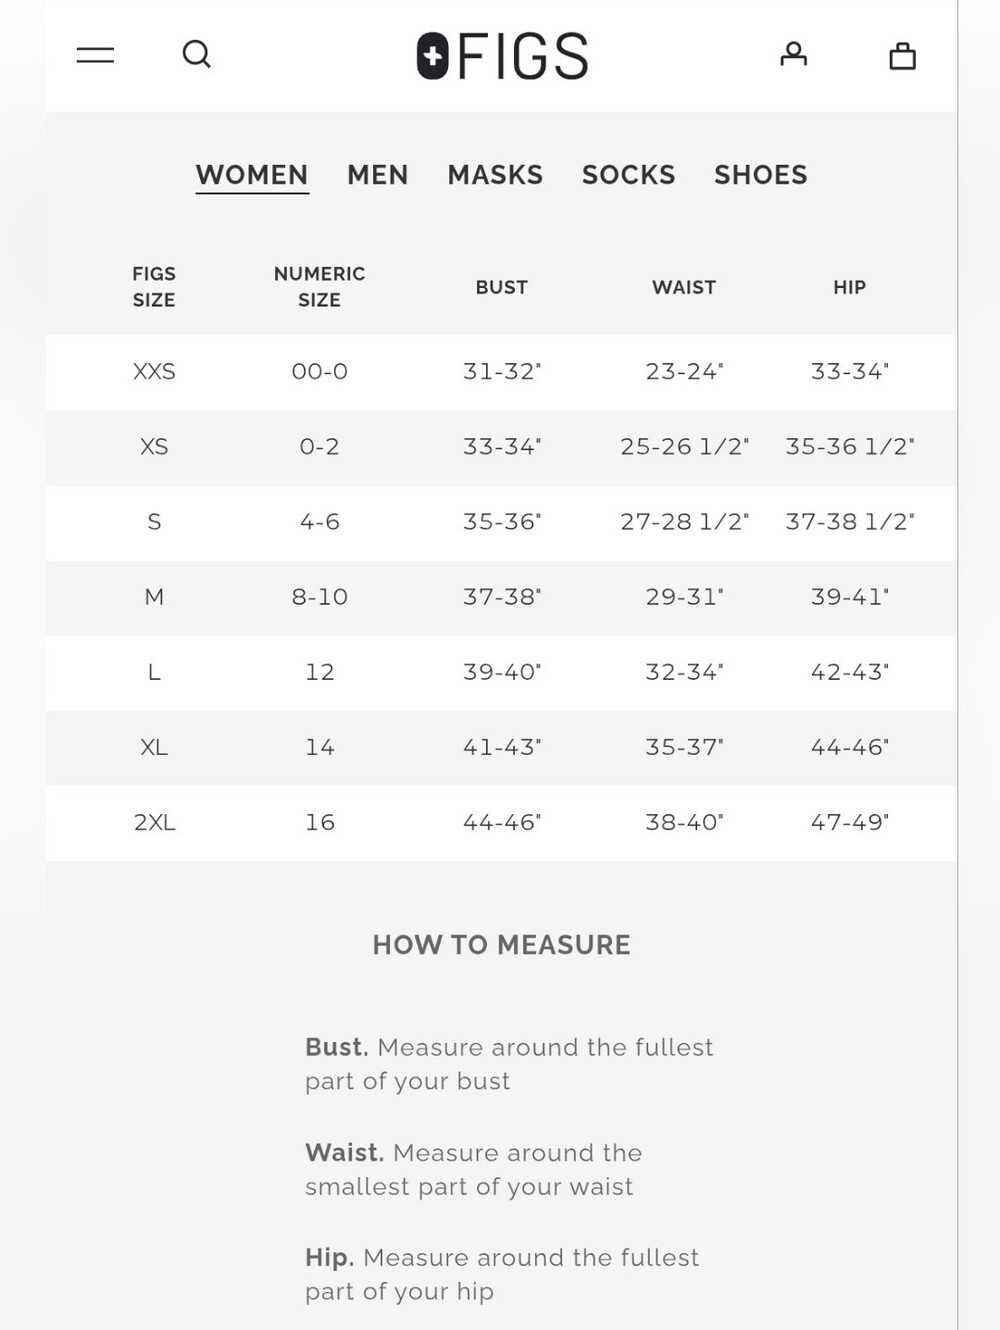The width and height of the screenshot is (1000, 1330).
Task: Click the WAIST column header
Action: click(x=684, y=287)
